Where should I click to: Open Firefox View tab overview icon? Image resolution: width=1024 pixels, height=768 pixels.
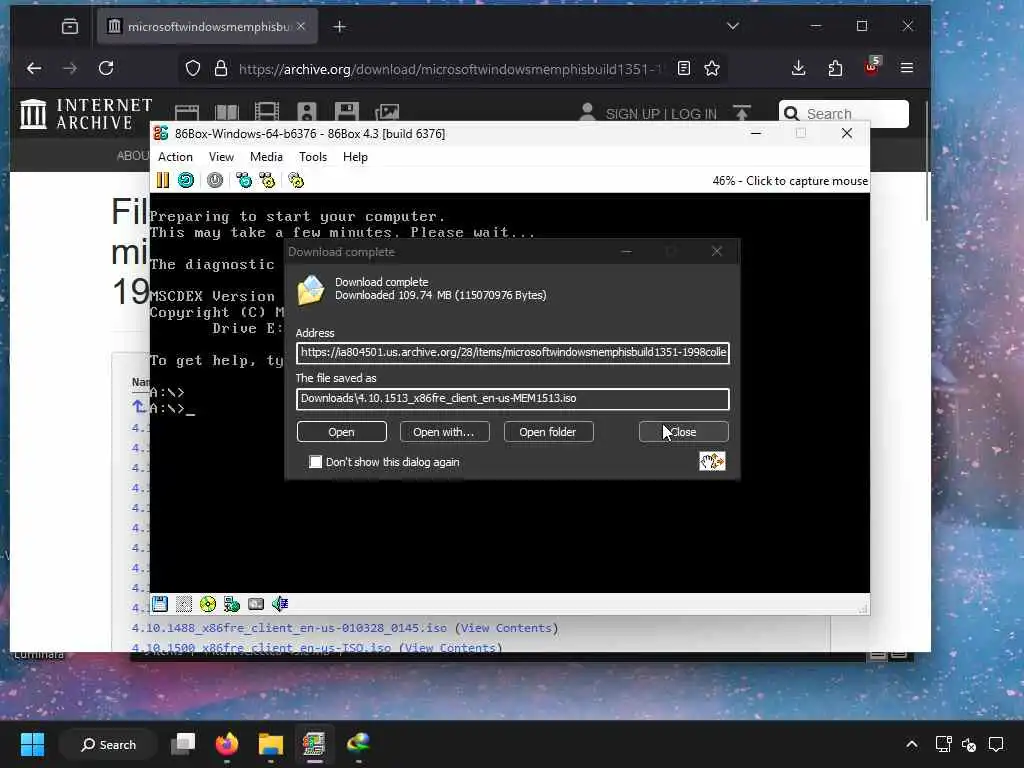click(70, 26)
